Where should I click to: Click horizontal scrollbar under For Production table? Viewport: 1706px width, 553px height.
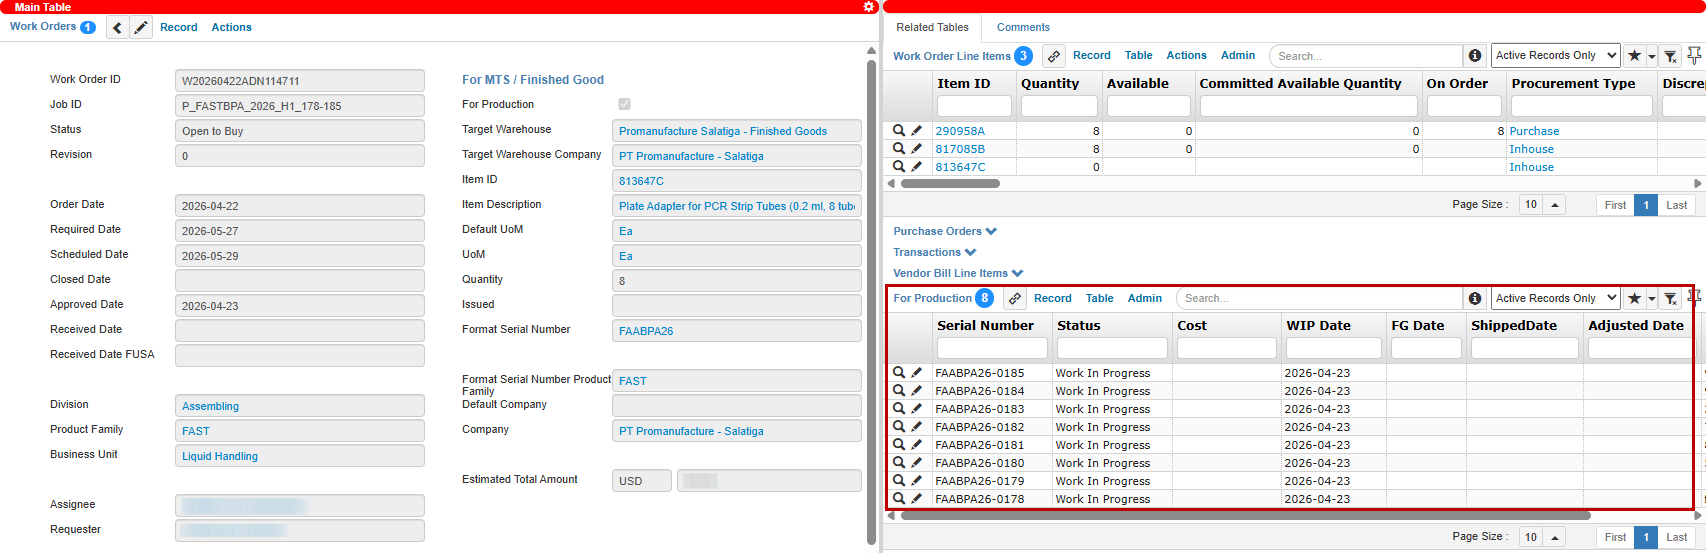(1245, 516)
